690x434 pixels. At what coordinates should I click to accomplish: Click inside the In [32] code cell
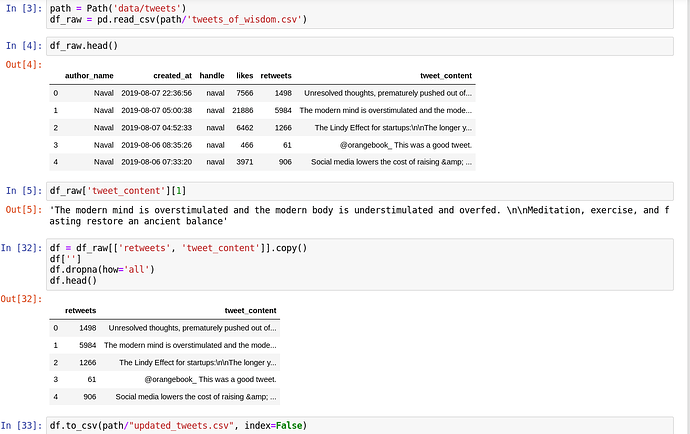[x=360, y=265]
